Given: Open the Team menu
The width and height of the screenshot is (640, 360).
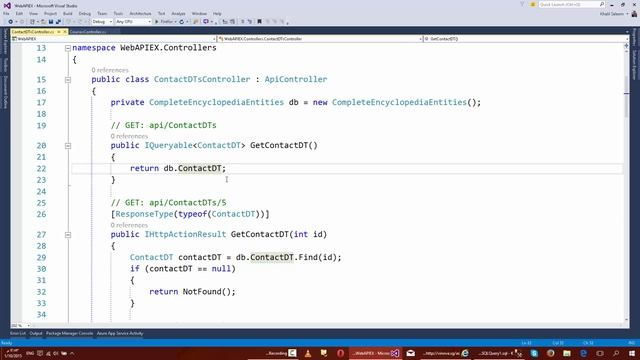Looking at the screenshot, I should point(102,13).
